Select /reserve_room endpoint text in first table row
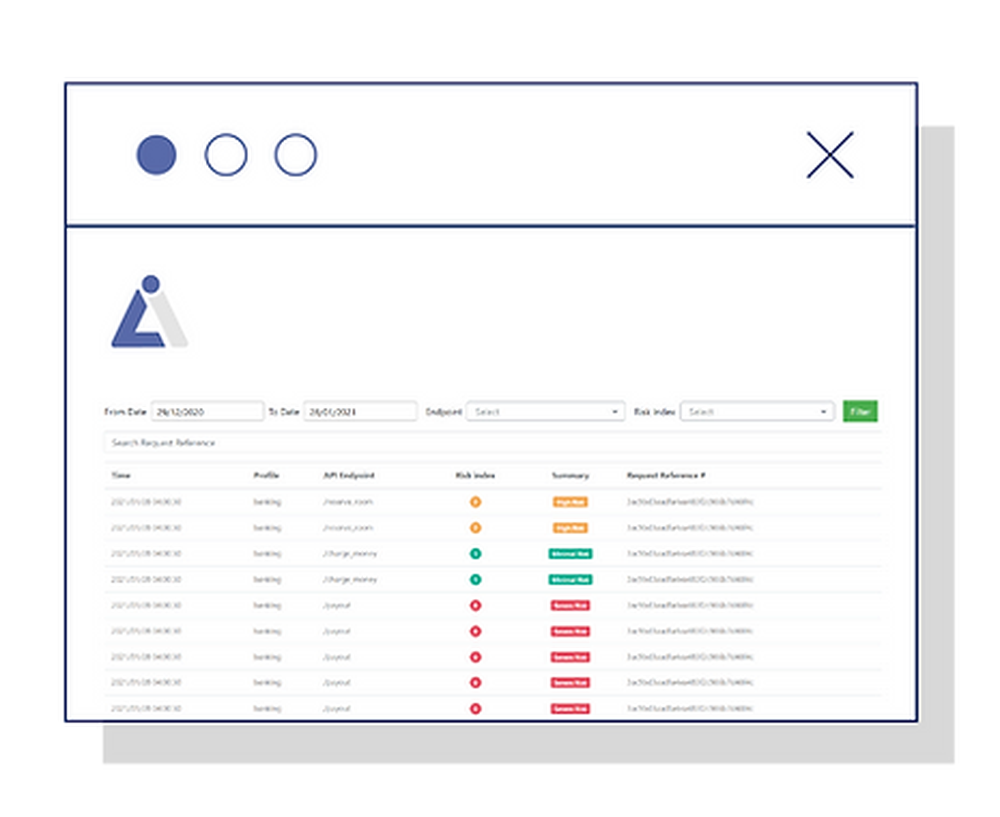This screenshot has width=1000, height=817. [348, 502]
